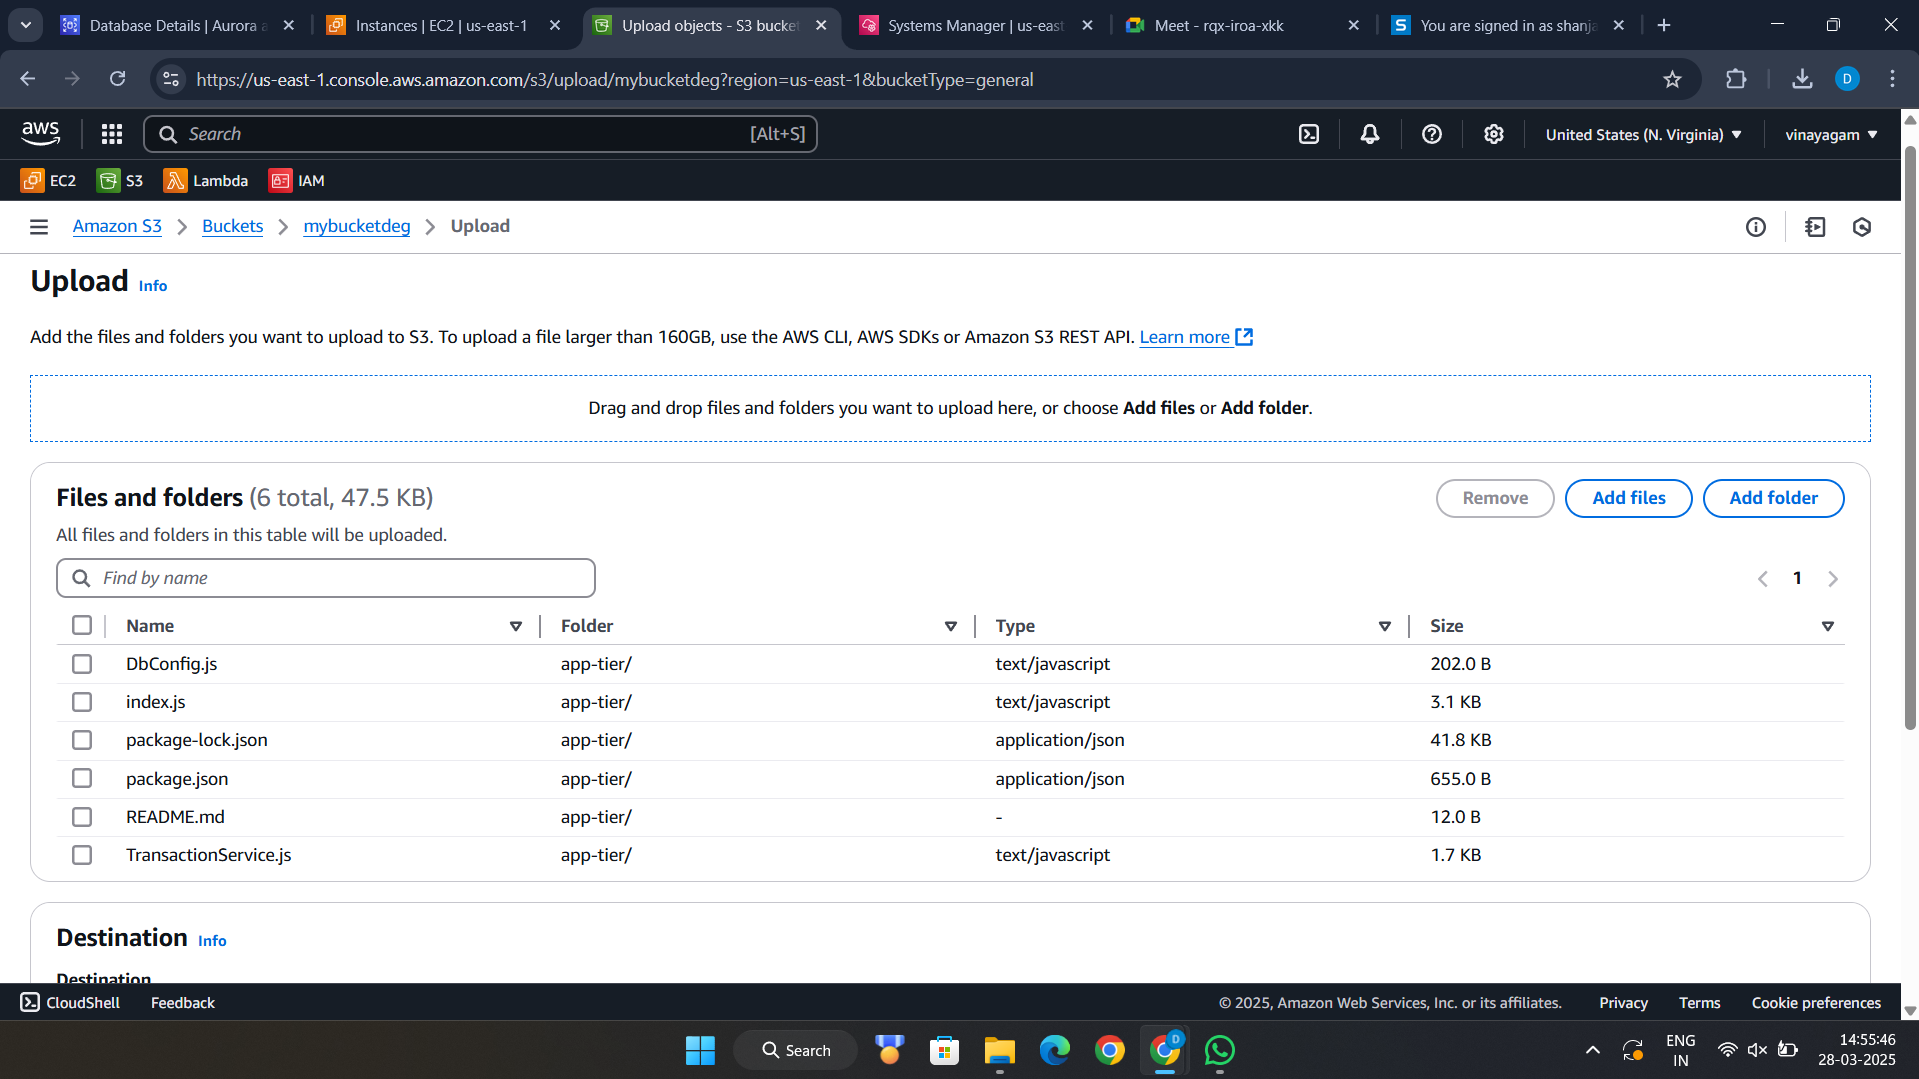Viewport: 1919px width, 1079px height.
Task: Go to mybucketdeg breadcrumb link
Action: coord(357,226)
